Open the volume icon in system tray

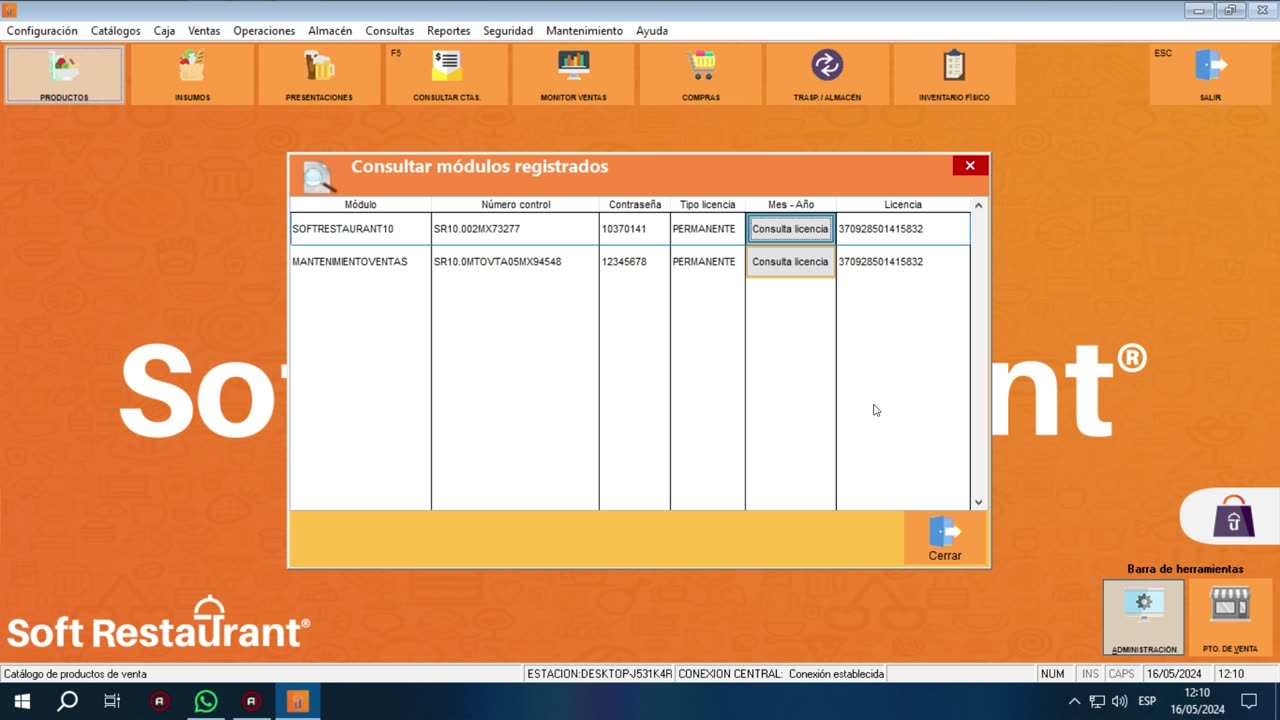1119,702
